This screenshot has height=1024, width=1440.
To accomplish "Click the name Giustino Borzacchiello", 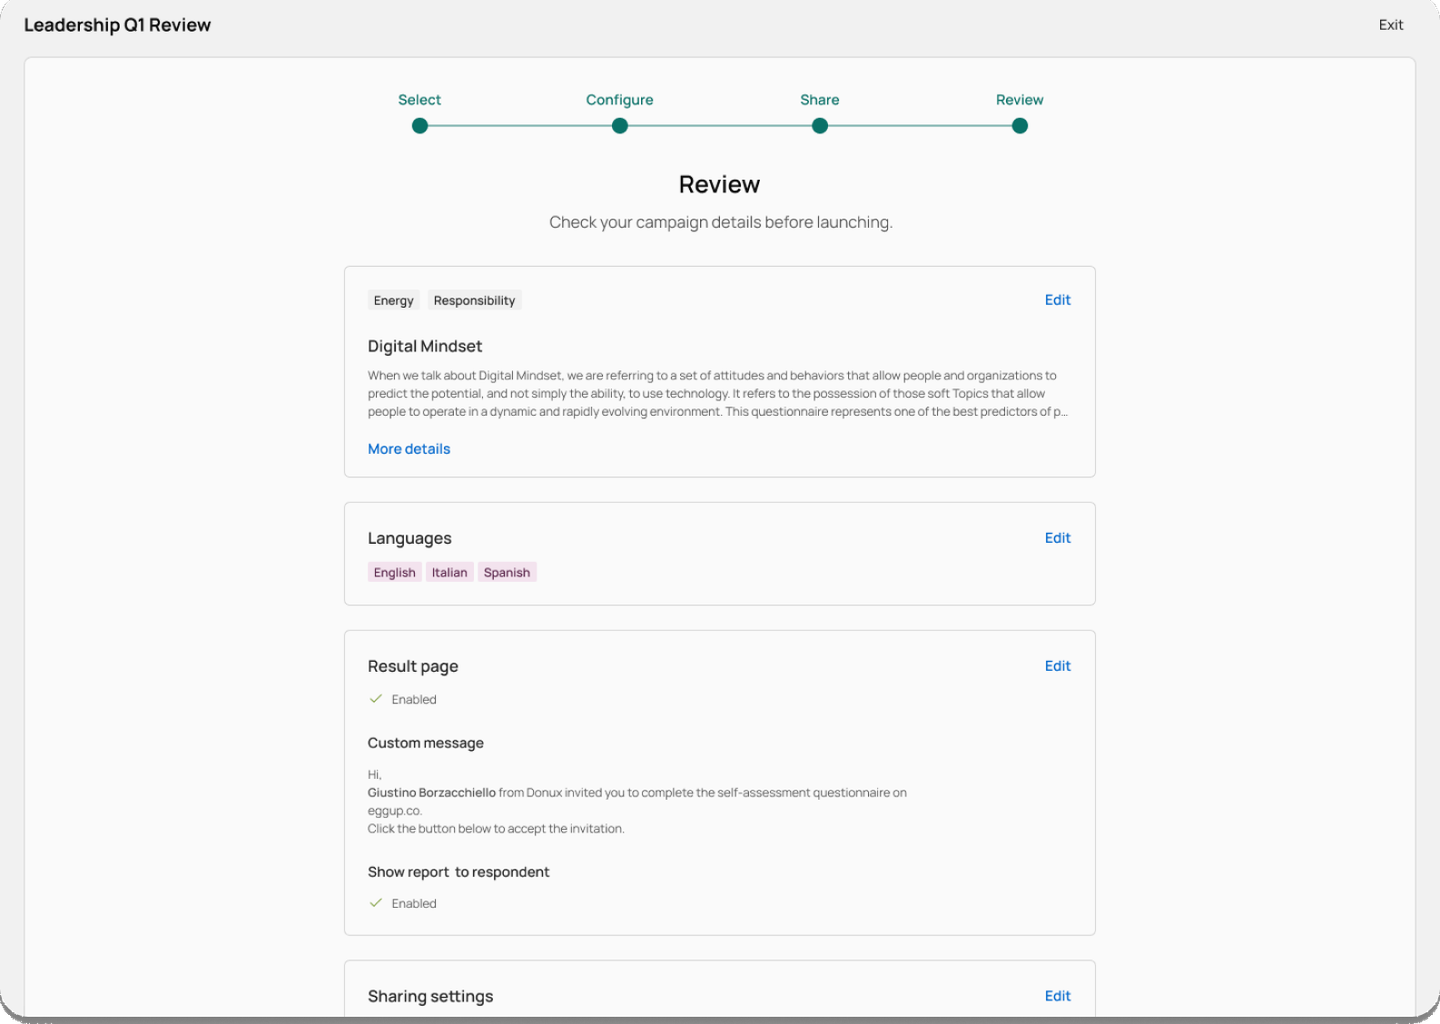I will click(x=431, y=793).
